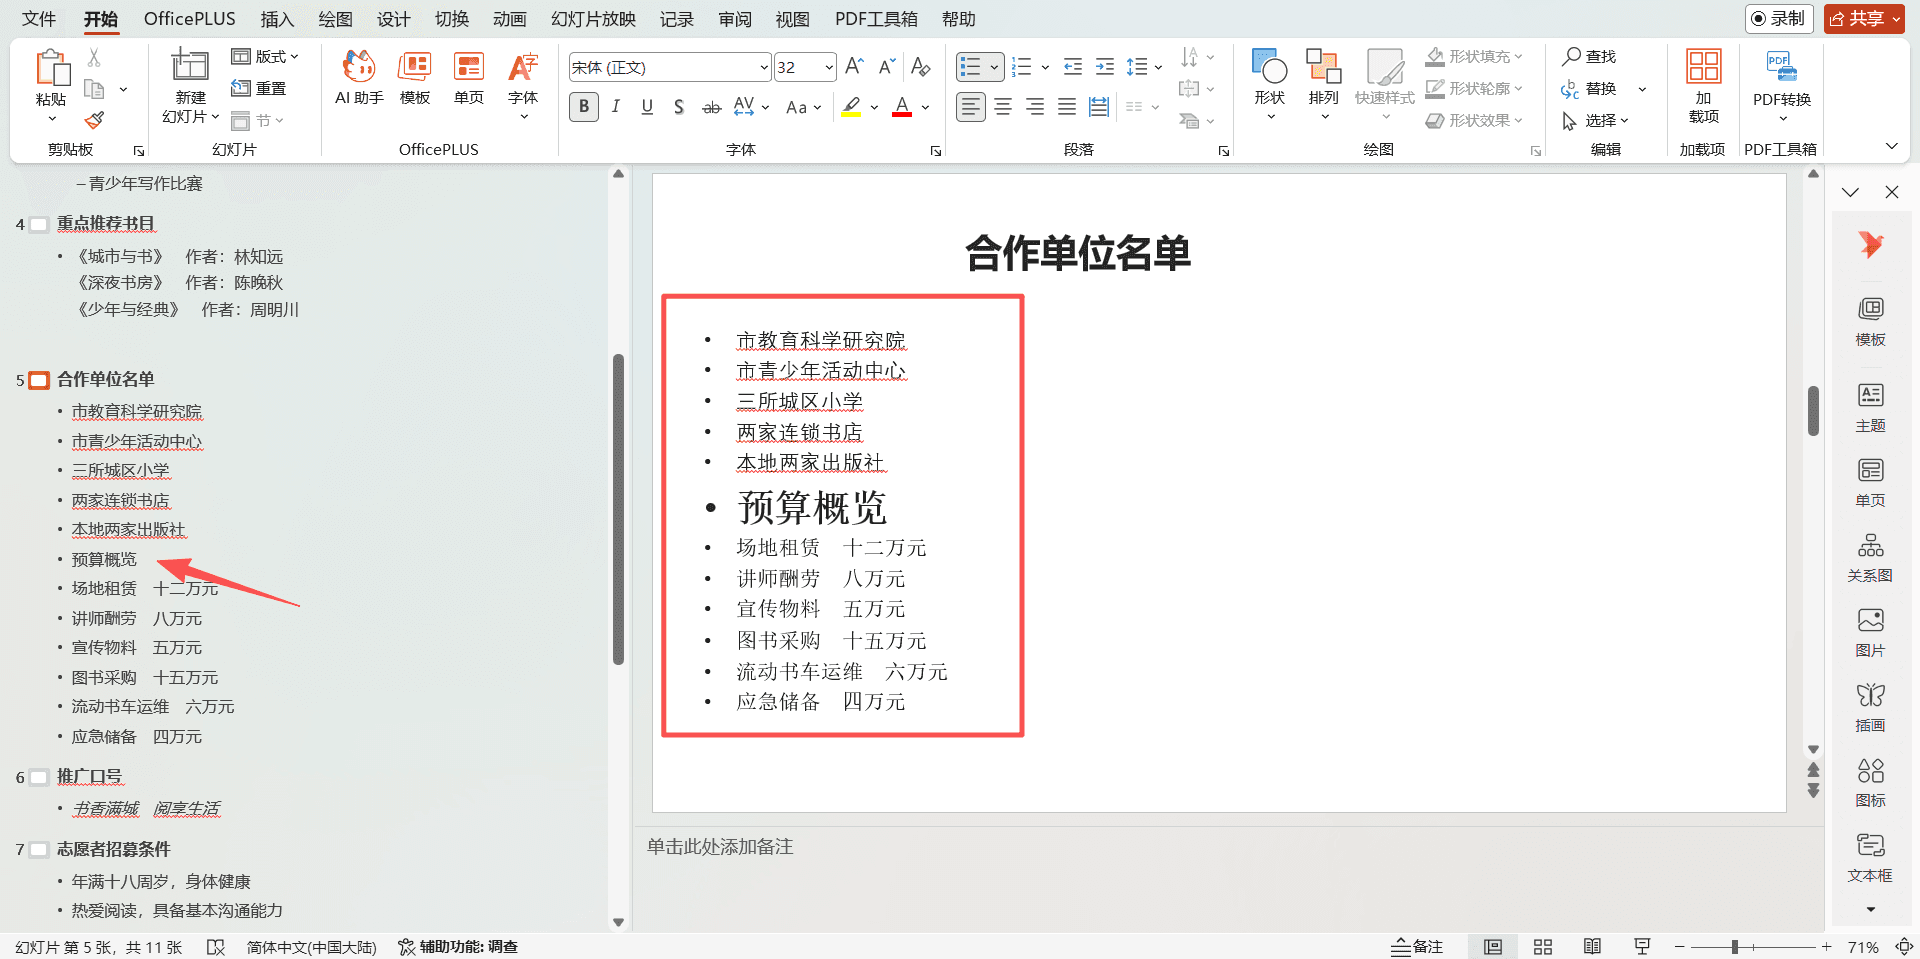Apply the yellow text highlight color
This screenshot has width=1920, height=959.
pos(851,107)
